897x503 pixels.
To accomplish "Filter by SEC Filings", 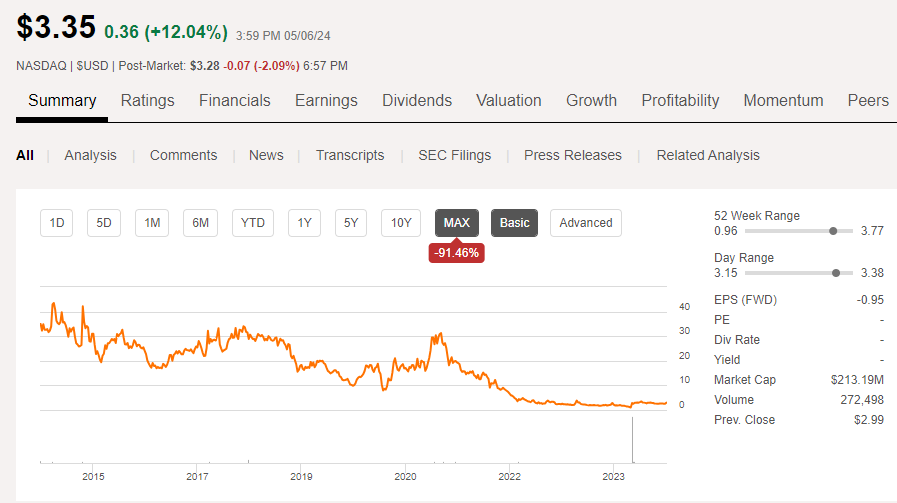I will 453,155.
